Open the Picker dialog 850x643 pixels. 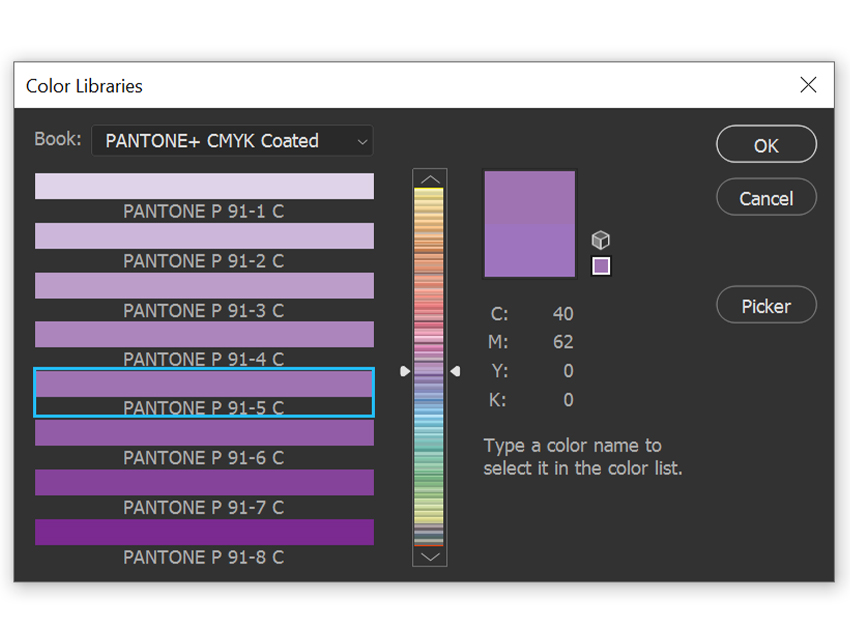tap(766, 305)
